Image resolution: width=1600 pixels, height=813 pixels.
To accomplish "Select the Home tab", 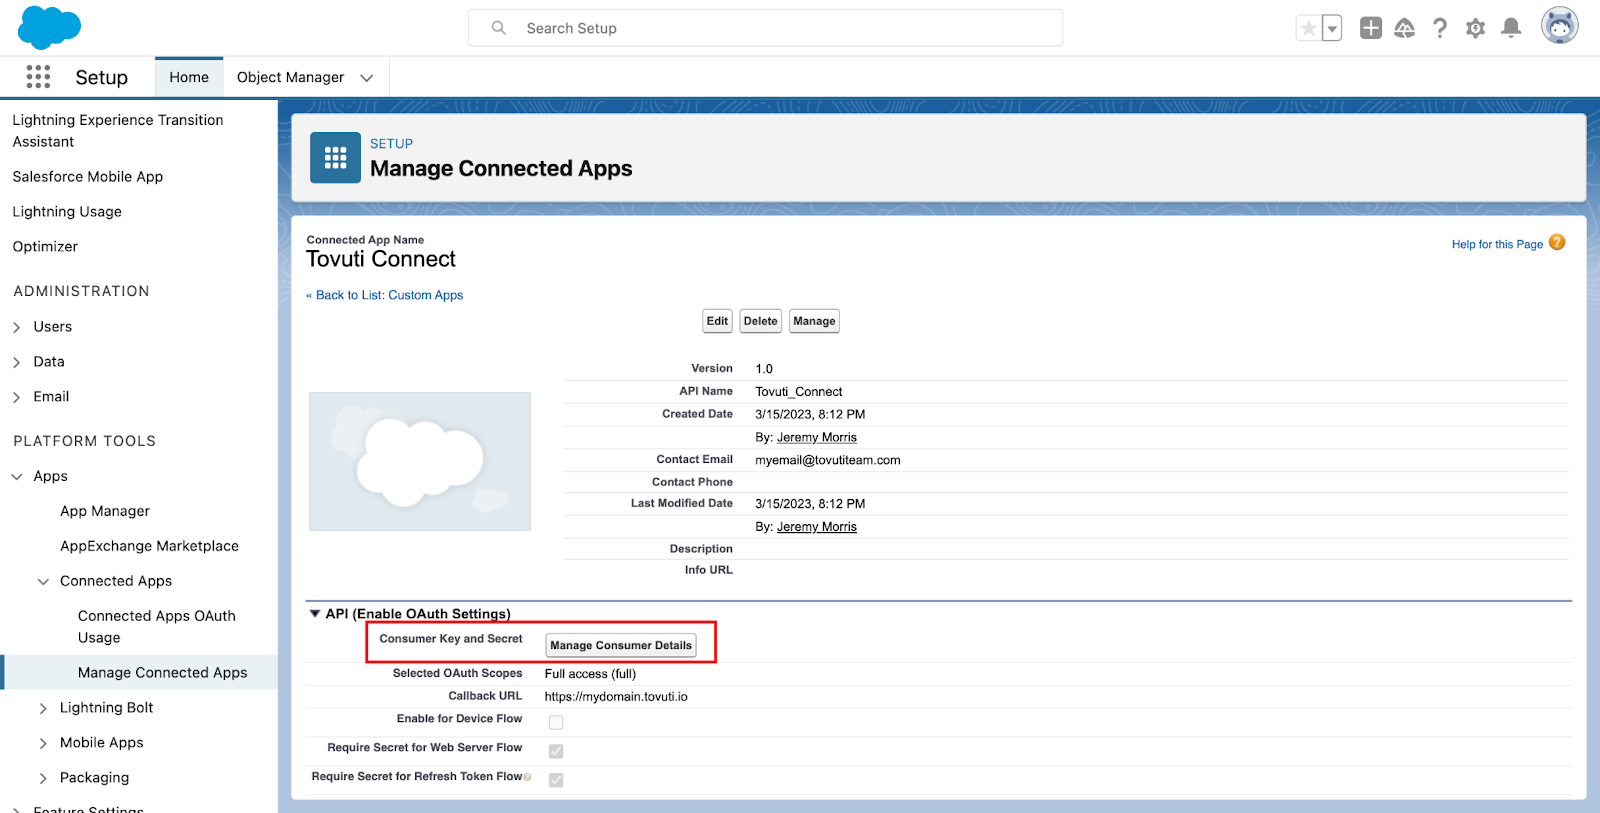I will click(x=189, y=77).
